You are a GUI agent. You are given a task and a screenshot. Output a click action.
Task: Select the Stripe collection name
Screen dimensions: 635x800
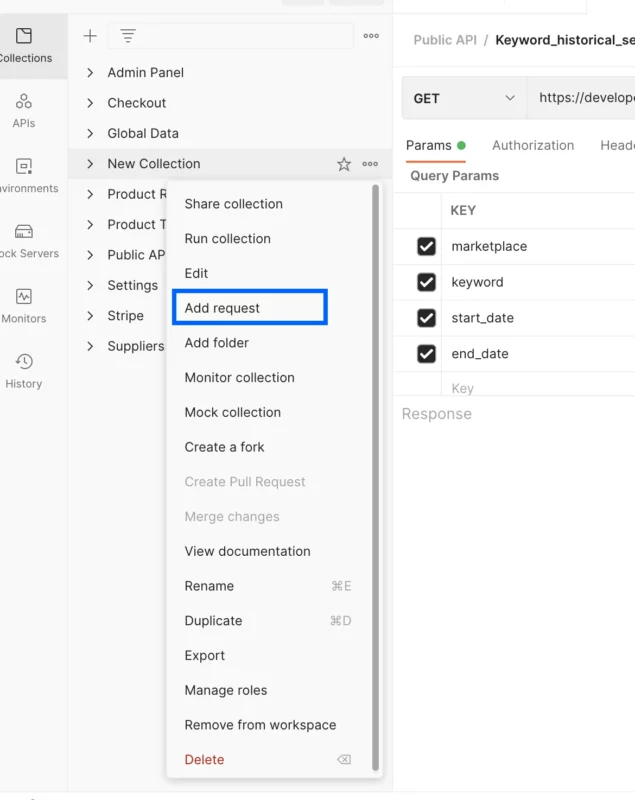click(x=125, y=316)
